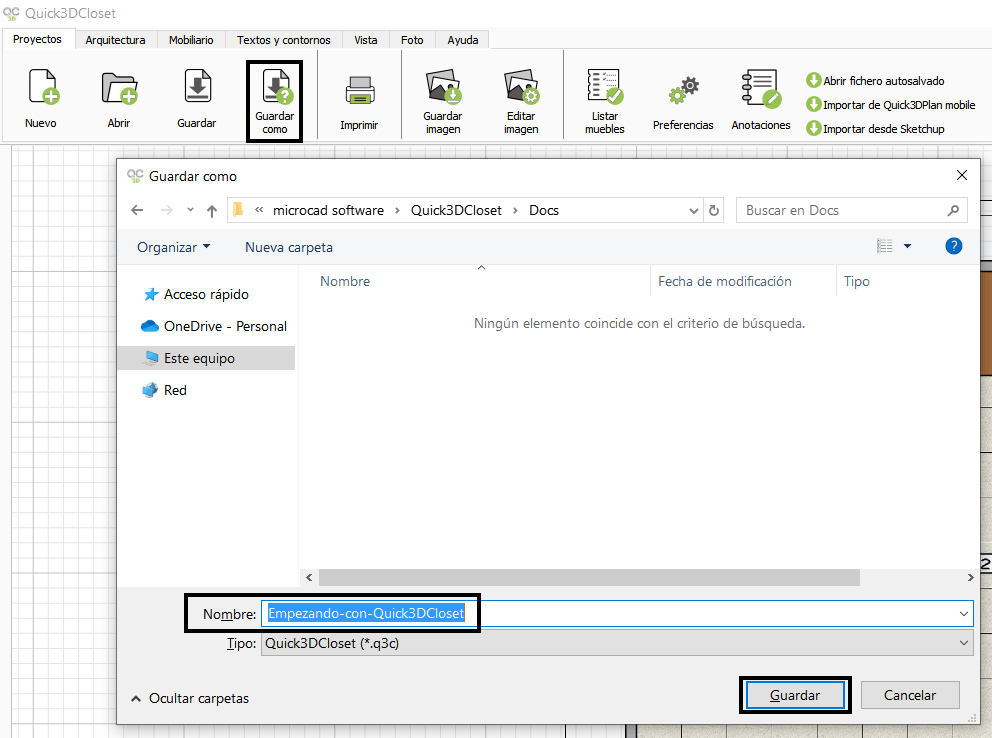992x738 pixels.
Task: Expand the address bar path dropdown
Action: tap(693, 211)
